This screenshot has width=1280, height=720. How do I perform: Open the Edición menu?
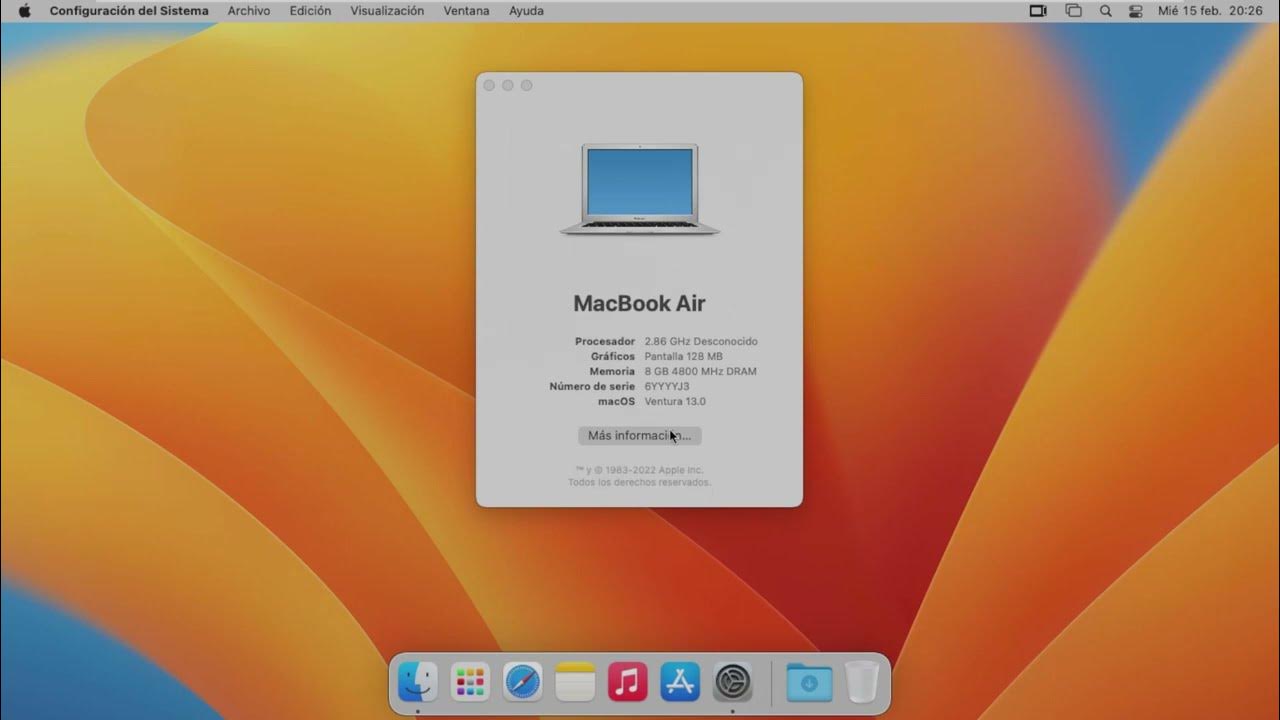tap(310, 11)
